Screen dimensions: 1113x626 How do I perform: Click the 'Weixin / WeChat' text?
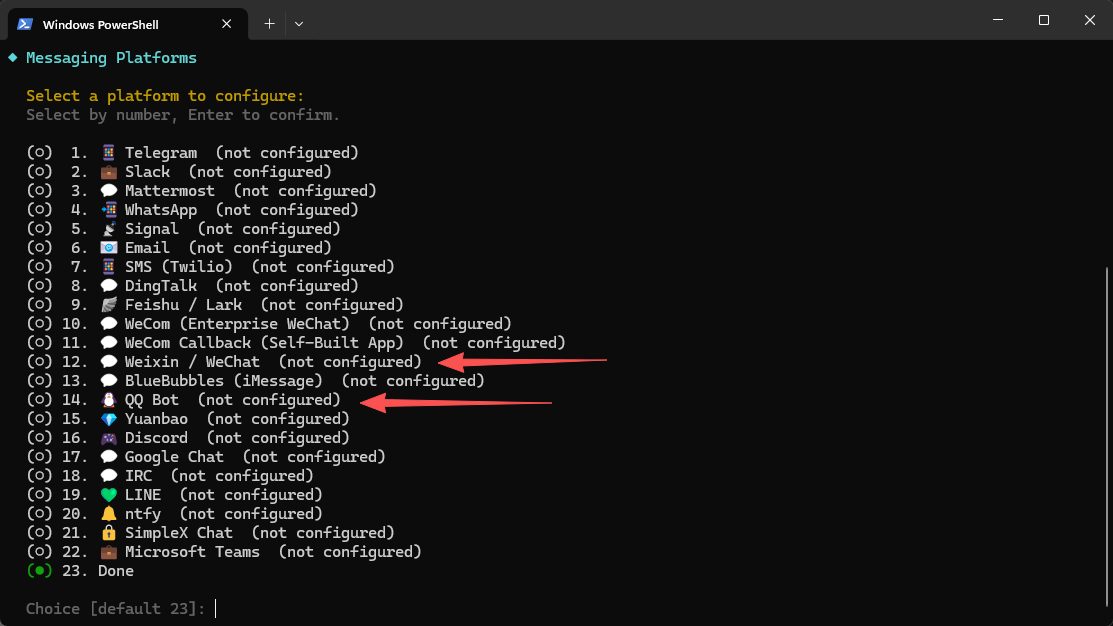click(192, 362)
